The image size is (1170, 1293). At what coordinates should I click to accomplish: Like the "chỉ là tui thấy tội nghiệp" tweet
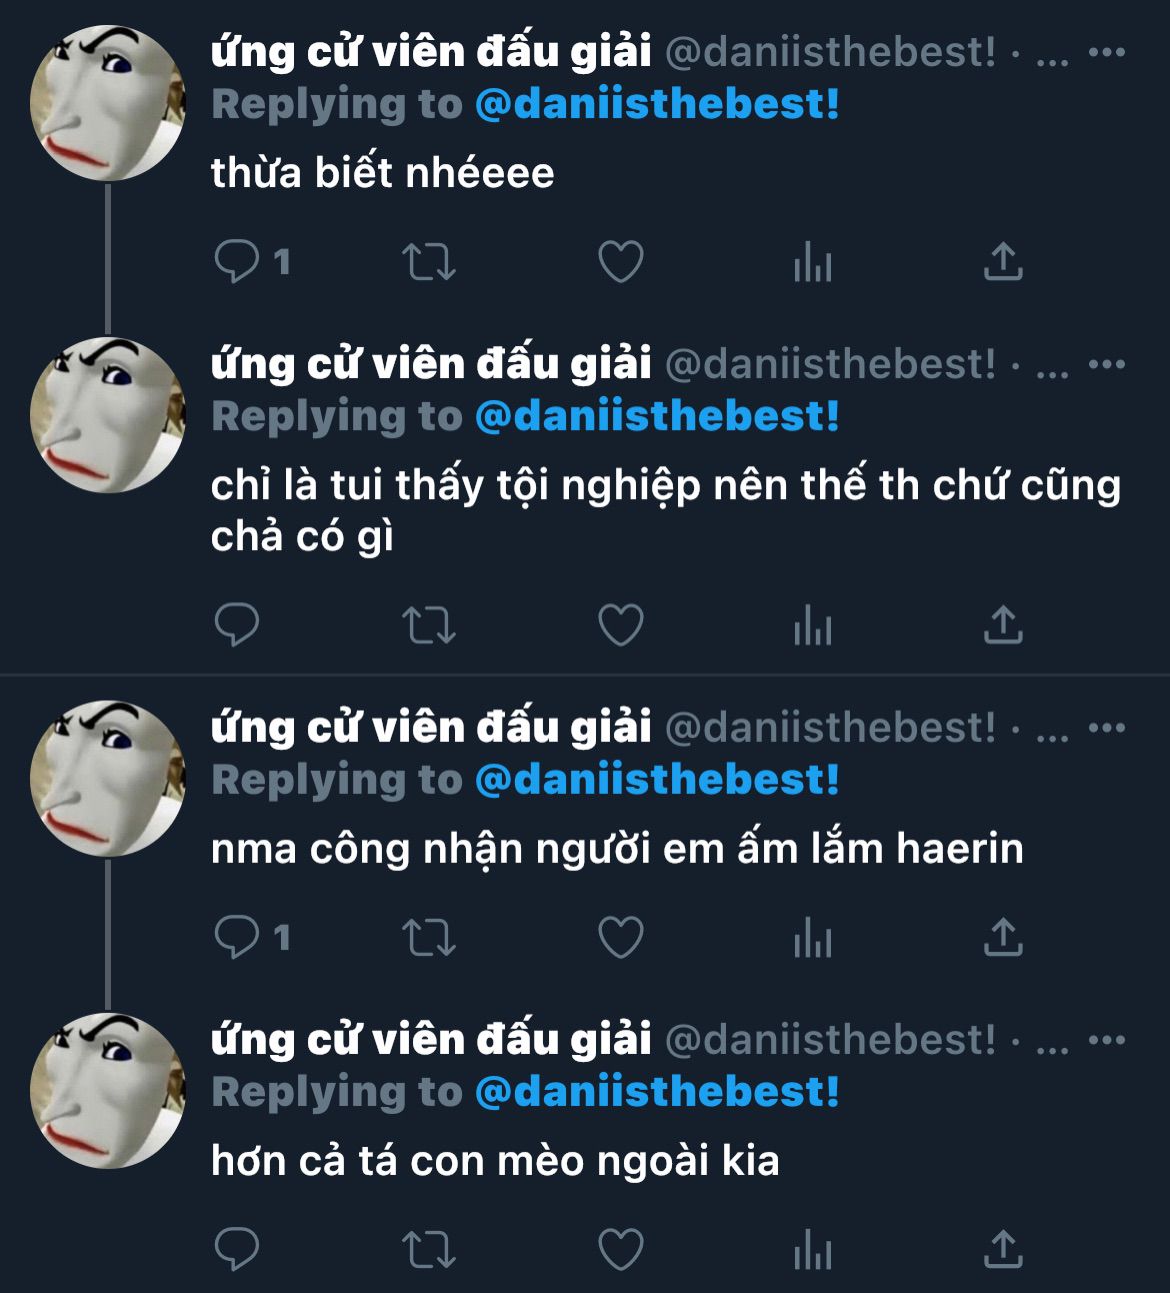pos(621,625)
